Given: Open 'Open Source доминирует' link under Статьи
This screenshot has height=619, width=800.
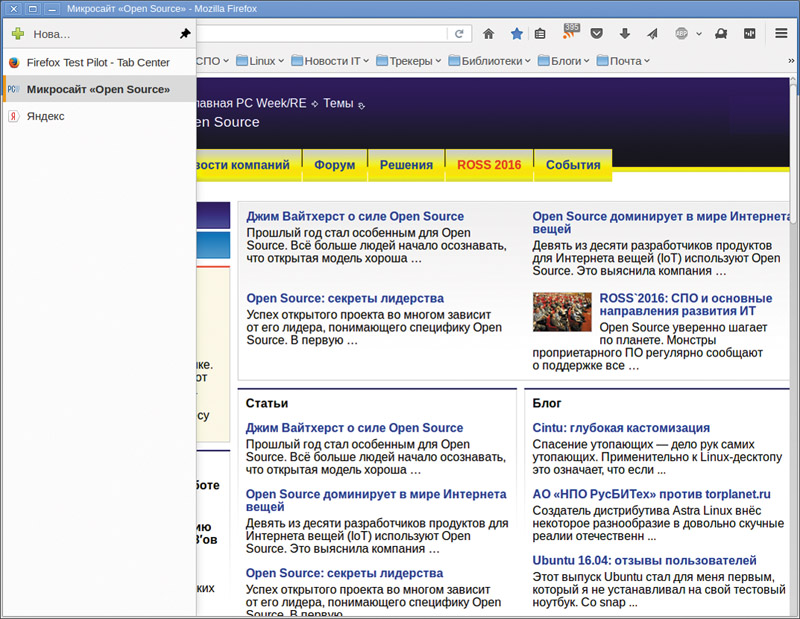Looking at the screenshot, I should click(x=376, y=500).
